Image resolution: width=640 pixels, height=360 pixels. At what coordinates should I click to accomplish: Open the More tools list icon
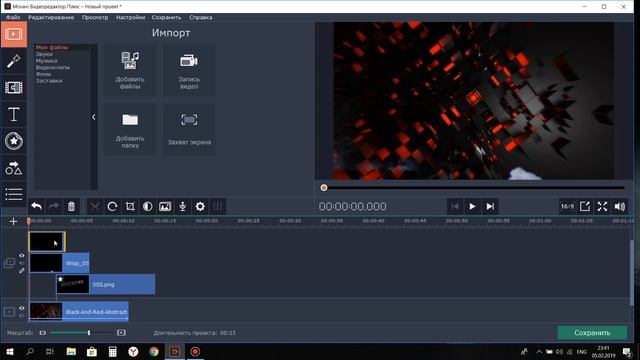[14, 194]
